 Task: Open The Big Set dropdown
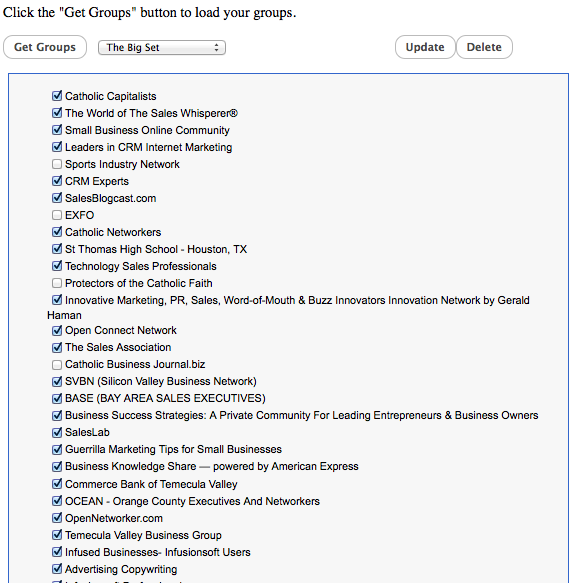[x=162, y=48]
